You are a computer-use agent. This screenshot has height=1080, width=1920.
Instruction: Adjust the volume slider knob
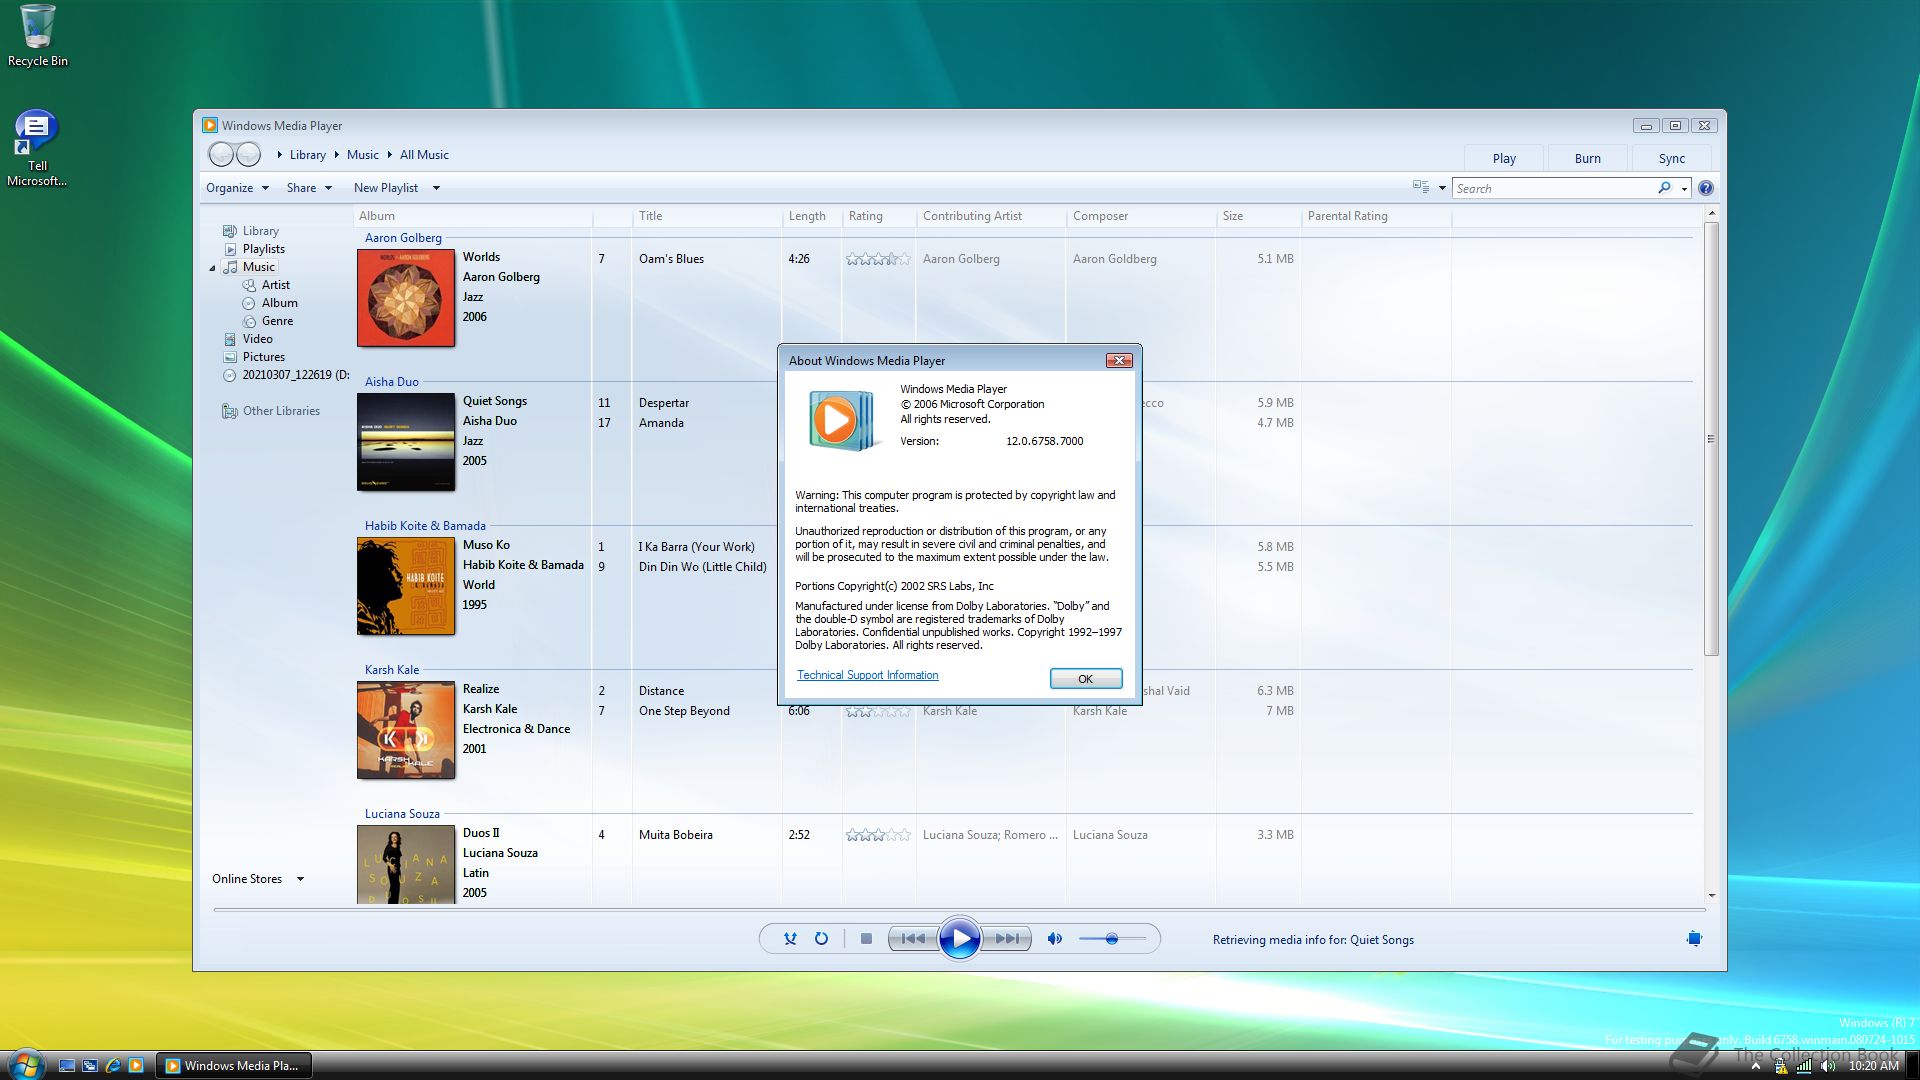[x=1111, y=939]
